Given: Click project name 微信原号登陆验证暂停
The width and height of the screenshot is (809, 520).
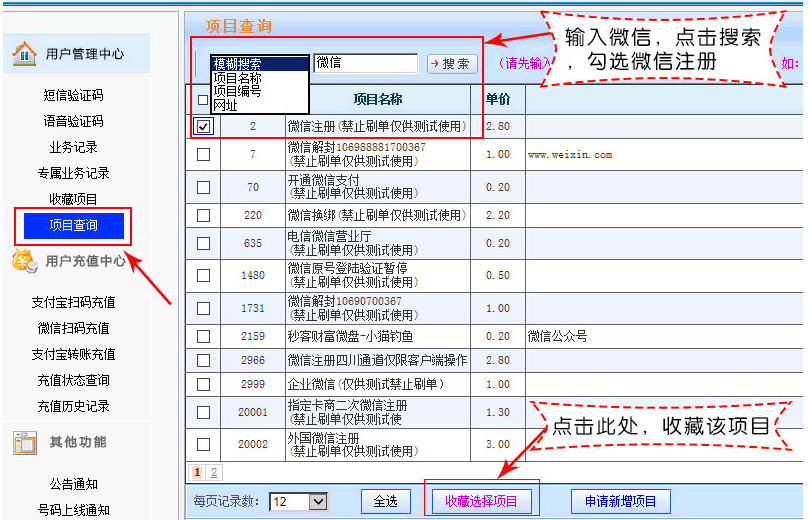Looking at the screenshot, I should [348, 268].
